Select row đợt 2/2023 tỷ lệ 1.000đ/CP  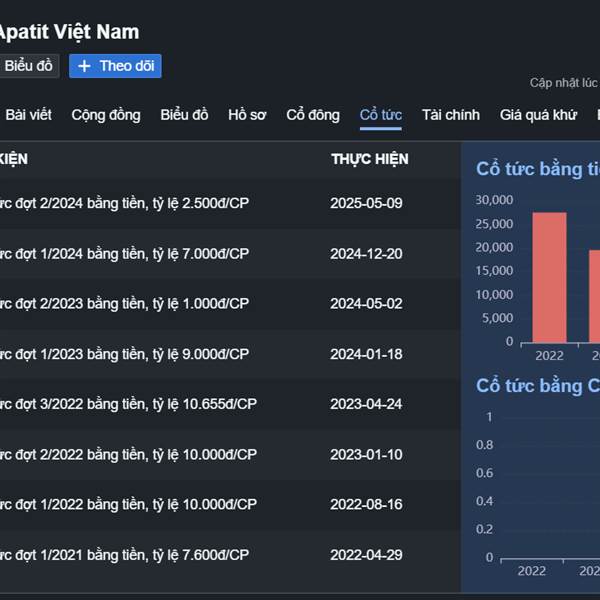[230, 304]
